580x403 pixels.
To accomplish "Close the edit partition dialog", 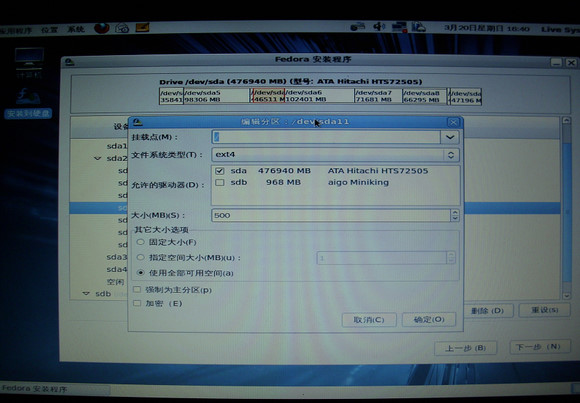I will coord(453,122).
